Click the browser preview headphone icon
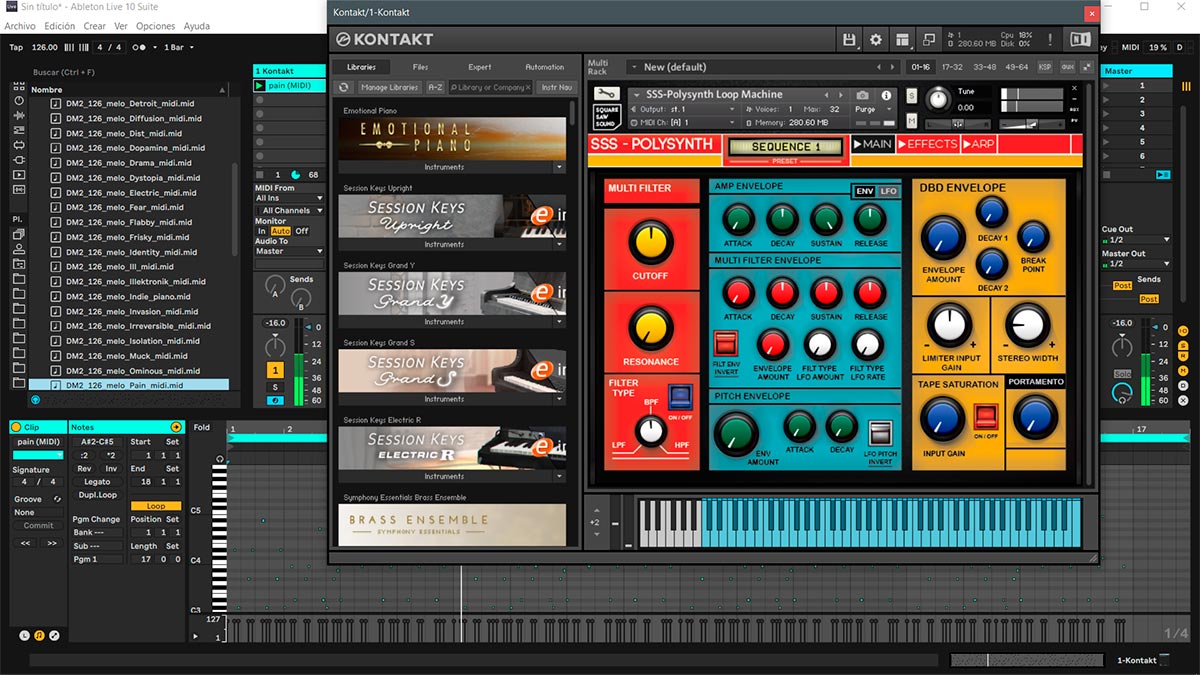1200x675 pixels. (36, 399)
